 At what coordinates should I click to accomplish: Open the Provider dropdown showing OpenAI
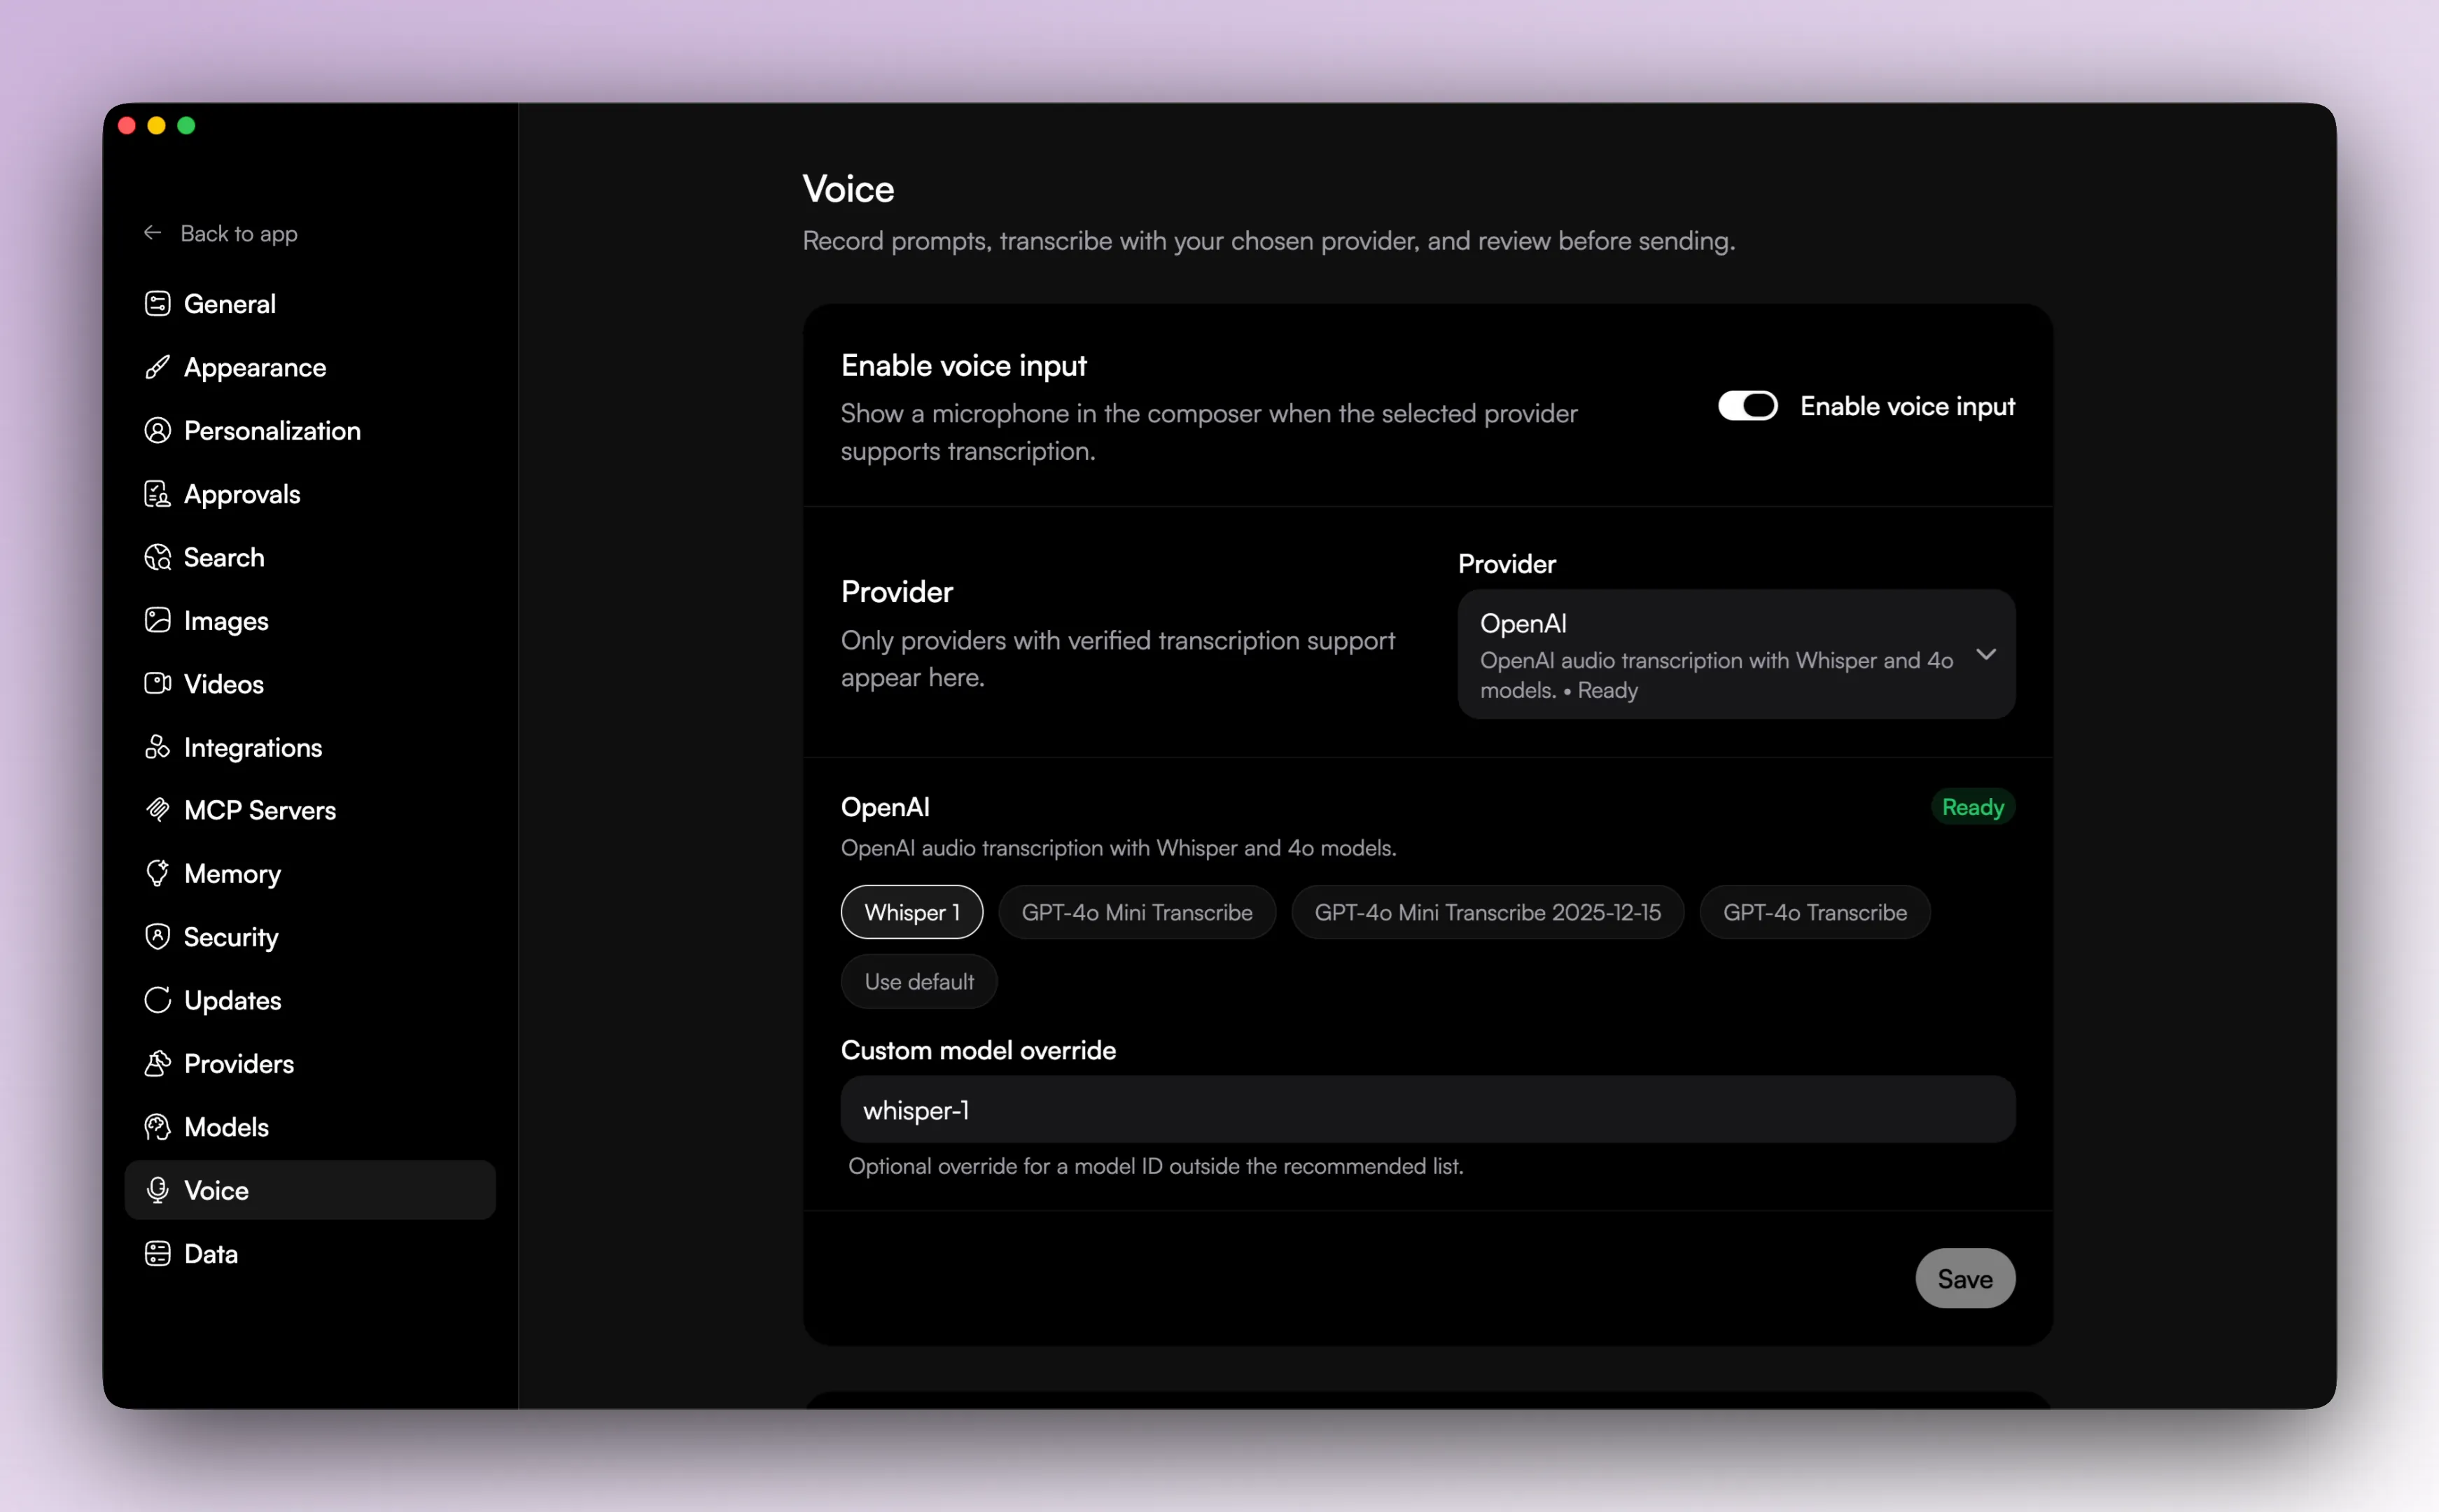pos(1735,654)
